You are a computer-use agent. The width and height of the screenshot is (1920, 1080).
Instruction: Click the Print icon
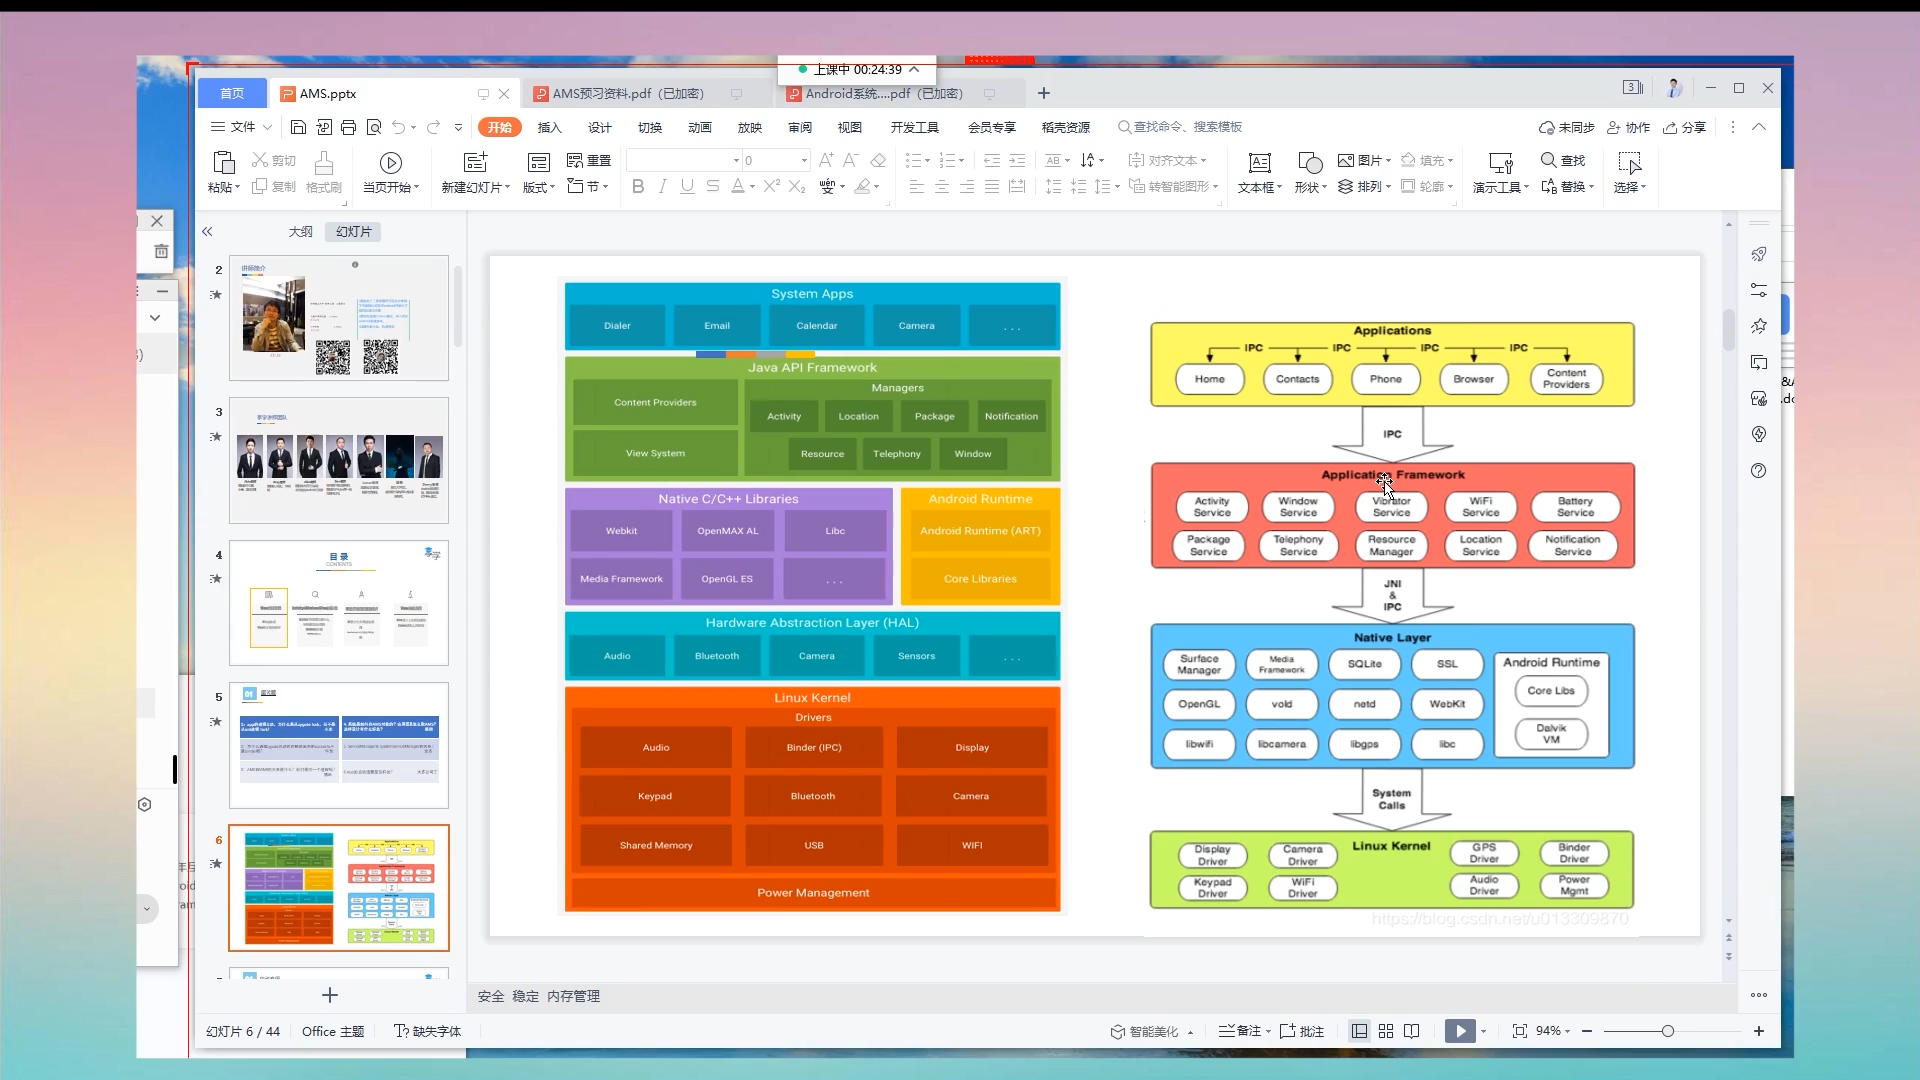coord(348,127)
